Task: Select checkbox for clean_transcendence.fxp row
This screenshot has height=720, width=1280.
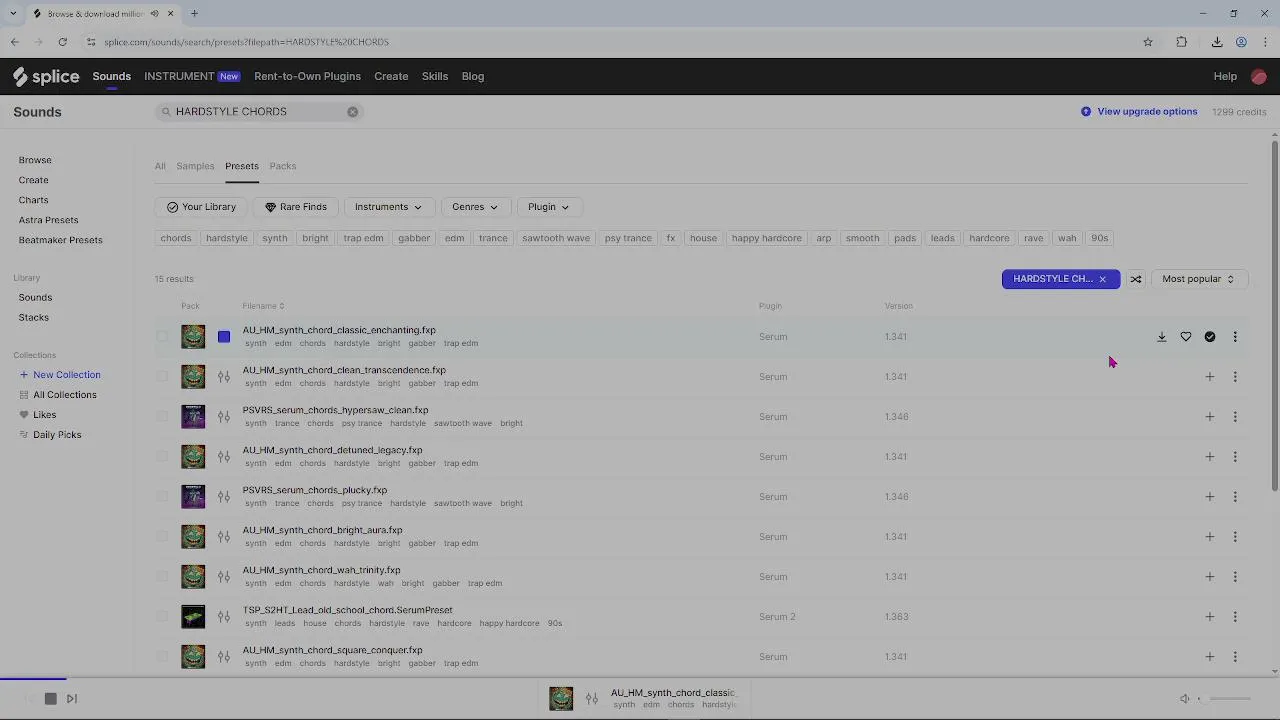Action: 162,377
